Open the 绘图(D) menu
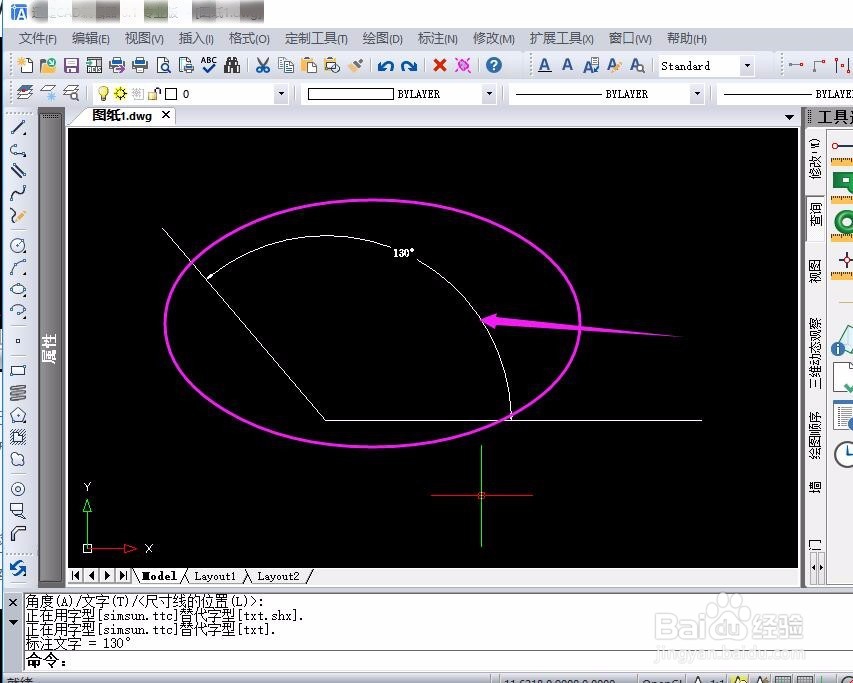Screen dimensions: 853x683 tap(382, 39)
